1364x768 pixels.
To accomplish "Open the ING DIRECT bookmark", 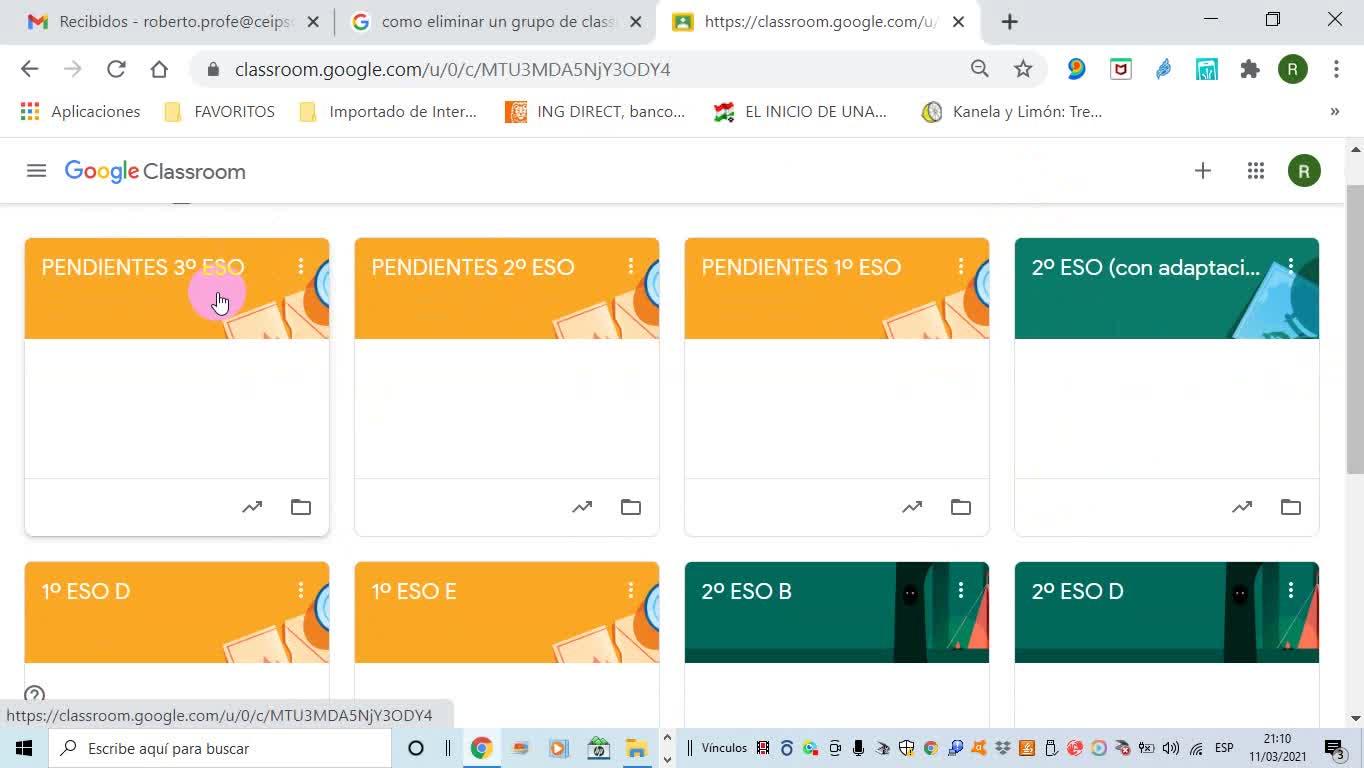I will [x=596, y=111].
